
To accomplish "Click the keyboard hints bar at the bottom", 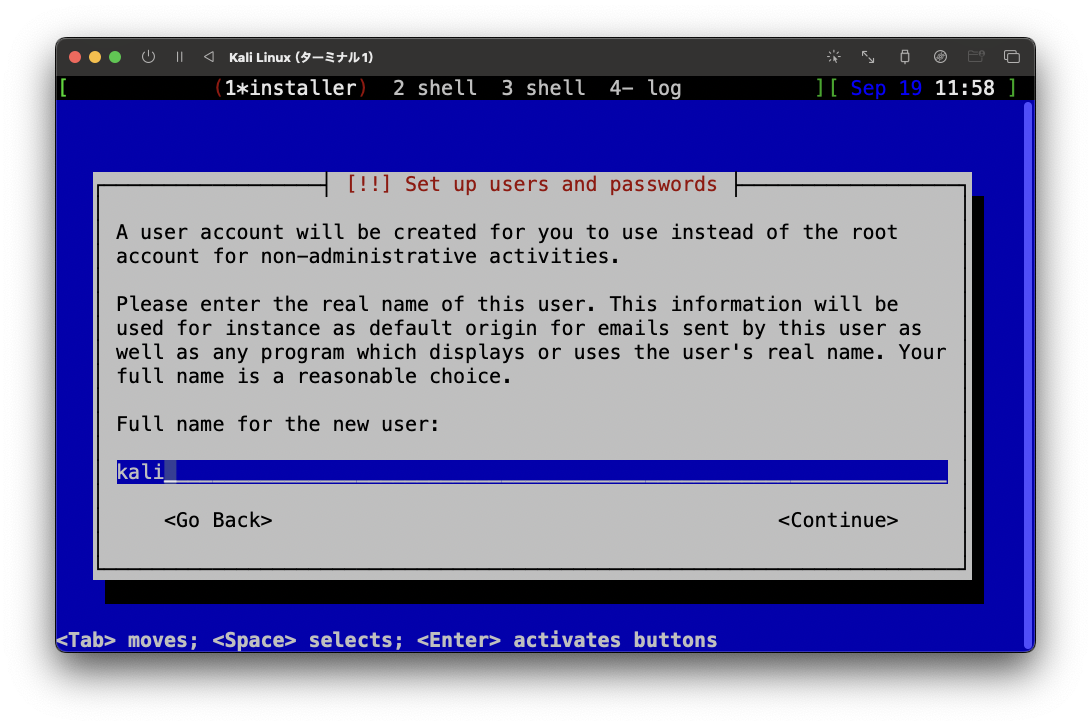I will pos(385,640).
